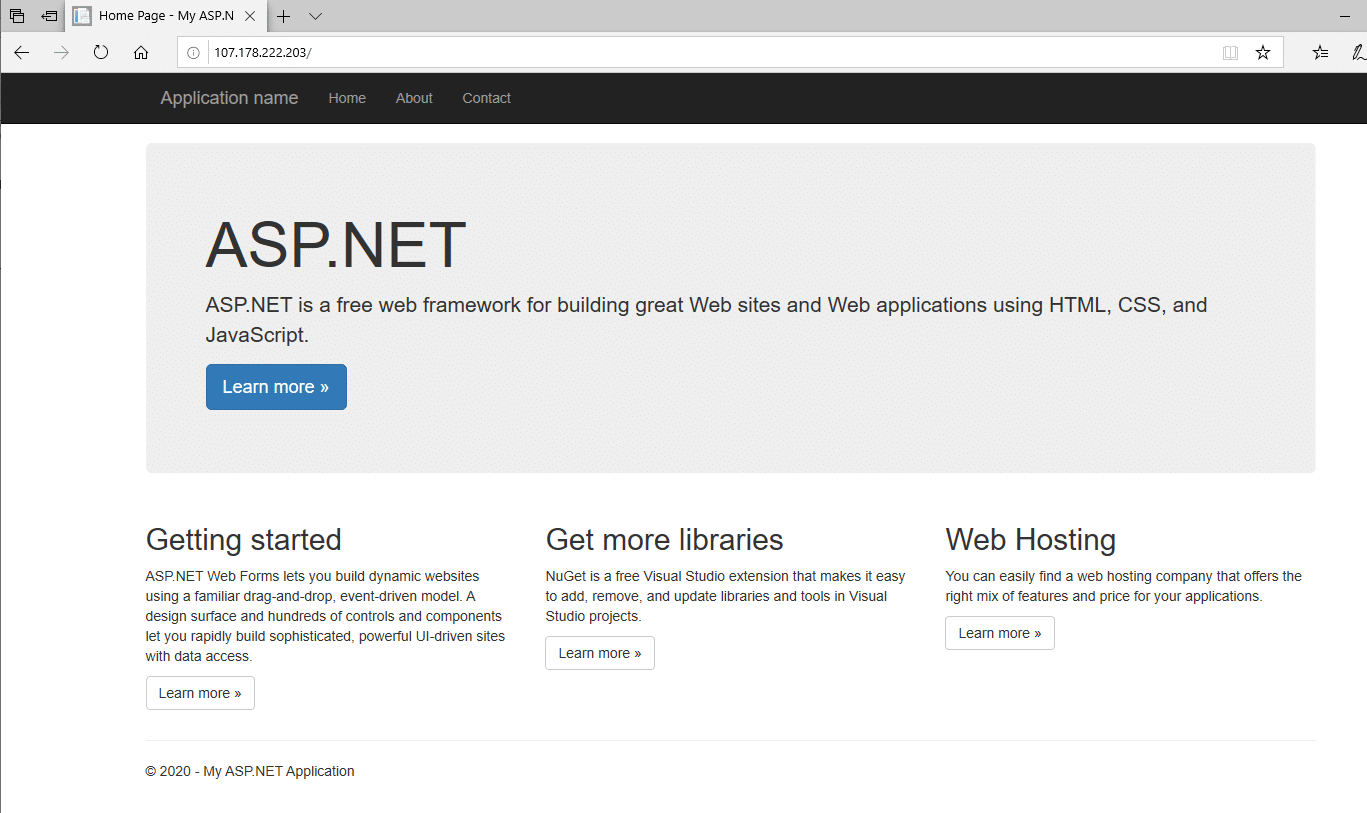The image size is (1367, 813).
Task: Close the Home Page tab
Action: [x=250, y=16]
